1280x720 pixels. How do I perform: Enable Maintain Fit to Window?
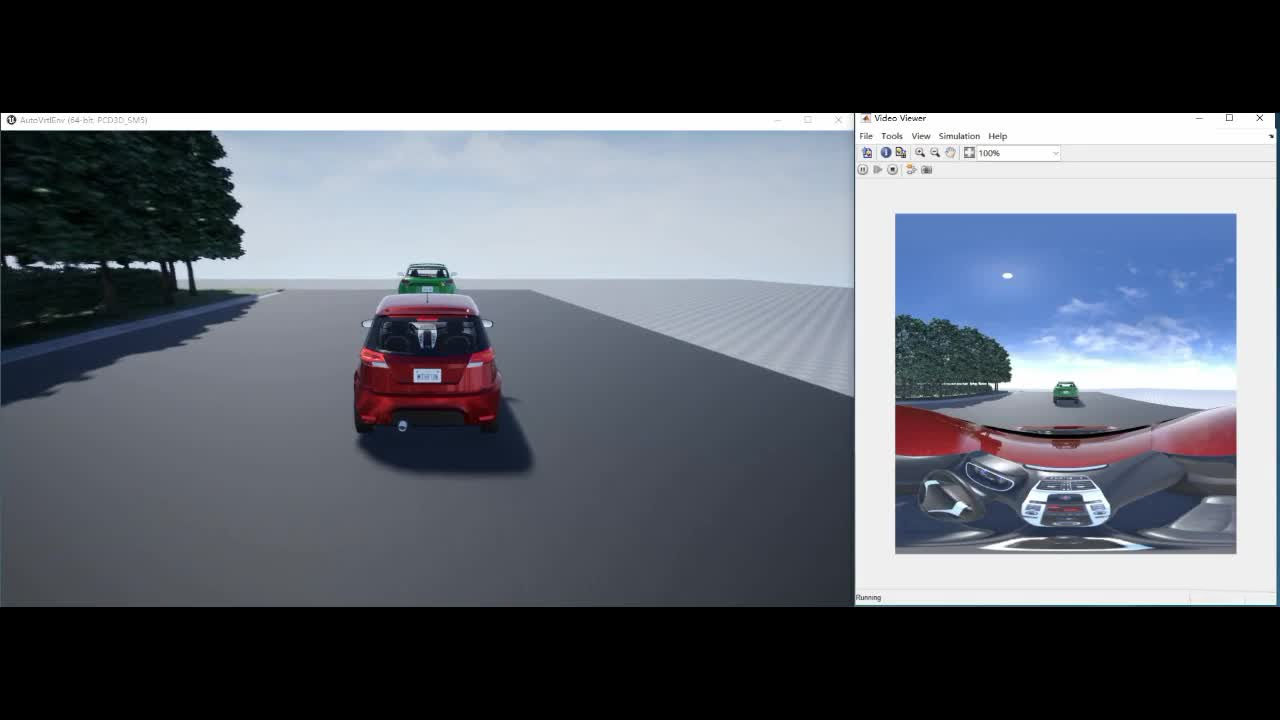[968, 152]
